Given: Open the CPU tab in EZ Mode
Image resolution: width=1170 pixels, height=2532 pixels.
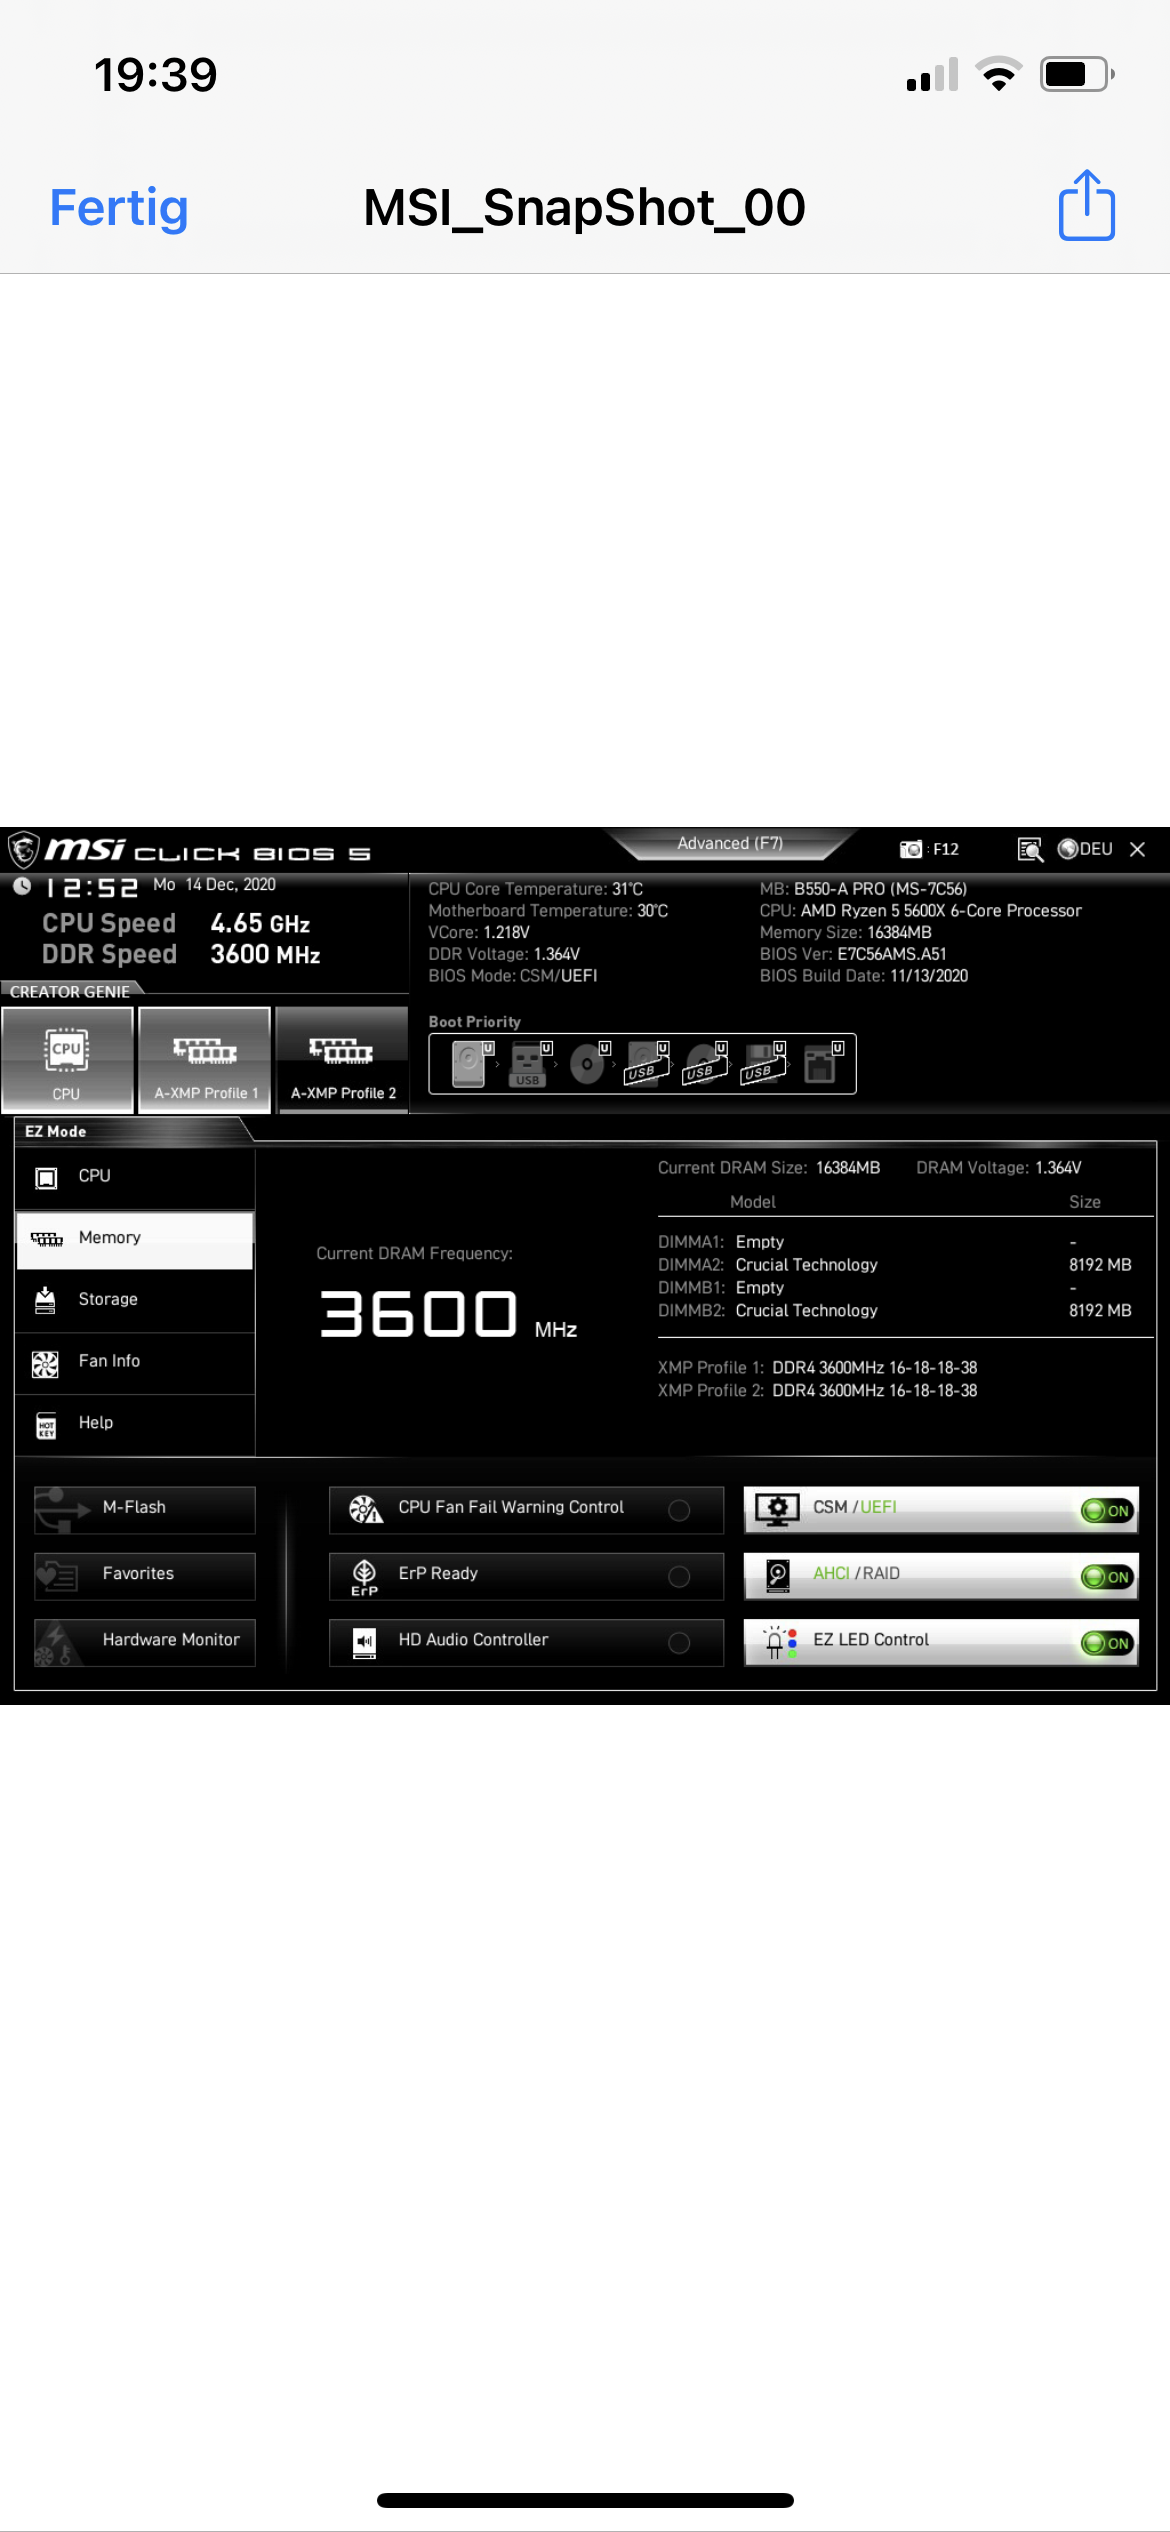Looking at the screenshot, I should pos(135,1177).
